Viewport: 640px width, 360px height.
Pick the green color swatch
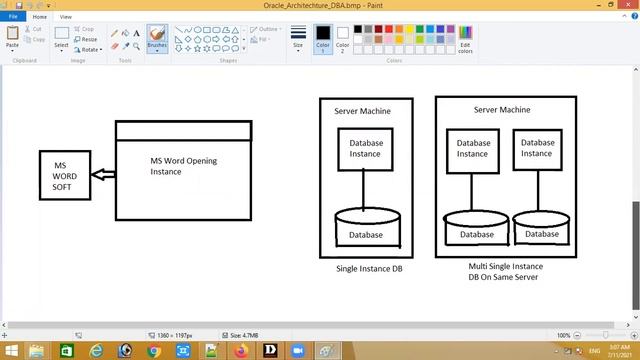420,29
